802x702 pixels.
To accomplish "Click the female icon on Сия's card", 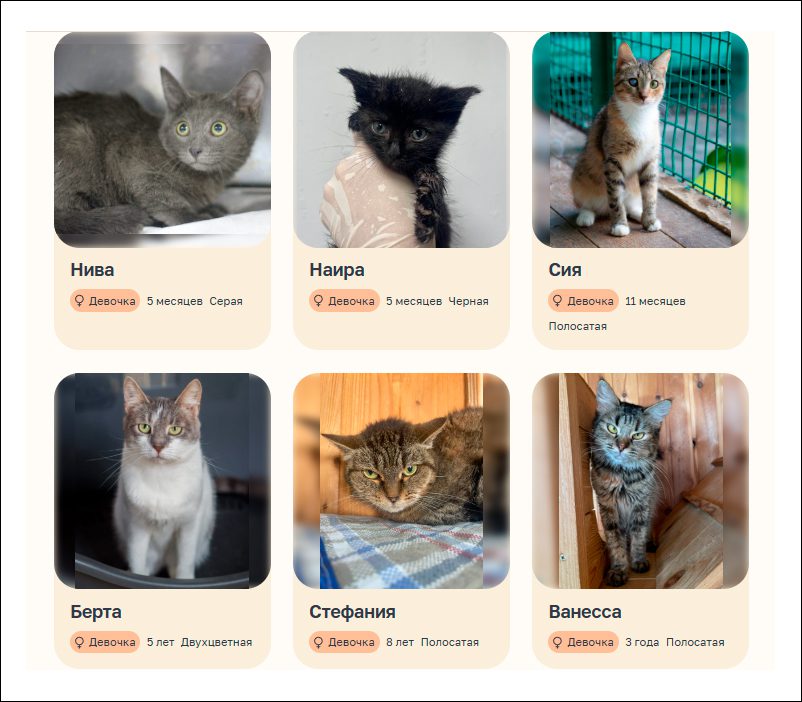I will pos(558,301).
